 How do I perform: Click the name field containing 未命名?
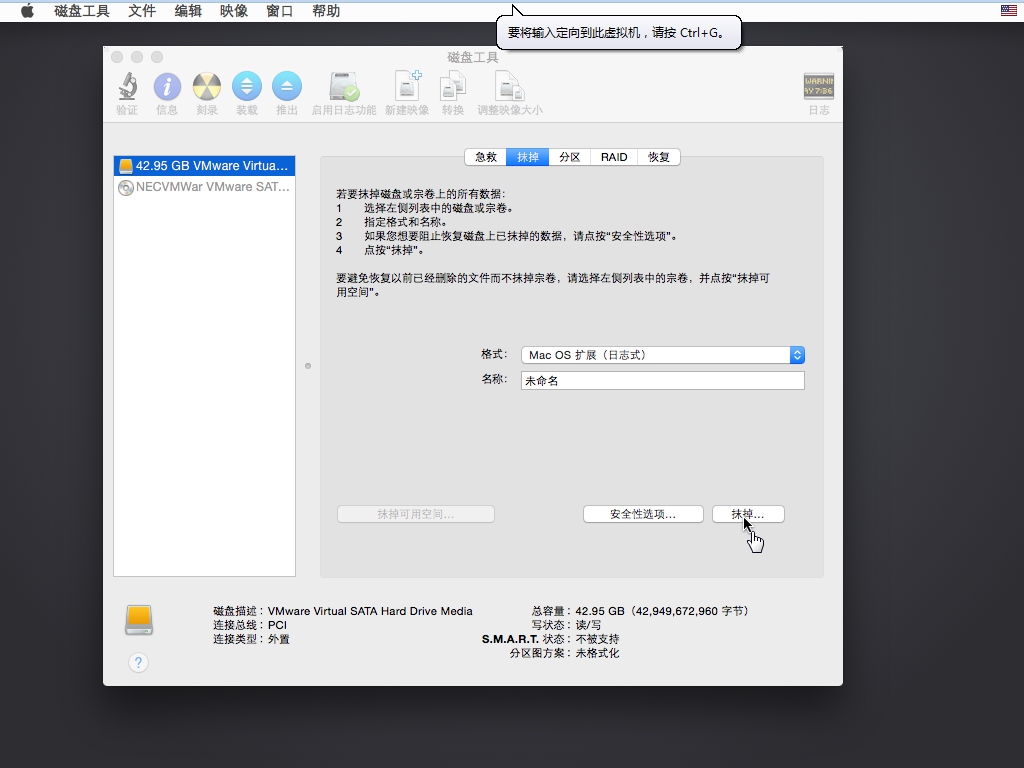tap(663, 381)
